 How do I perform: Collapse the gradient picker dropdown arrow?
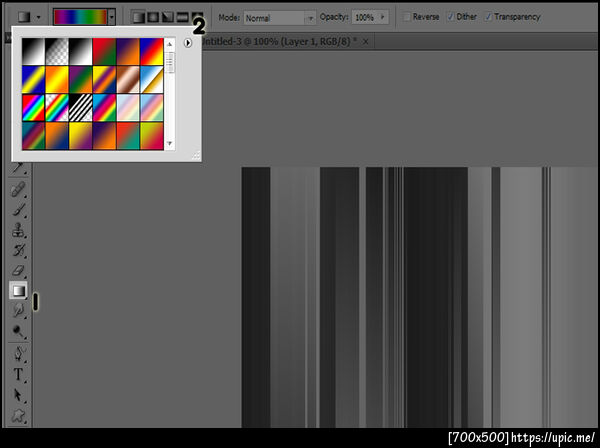point(111,17)
